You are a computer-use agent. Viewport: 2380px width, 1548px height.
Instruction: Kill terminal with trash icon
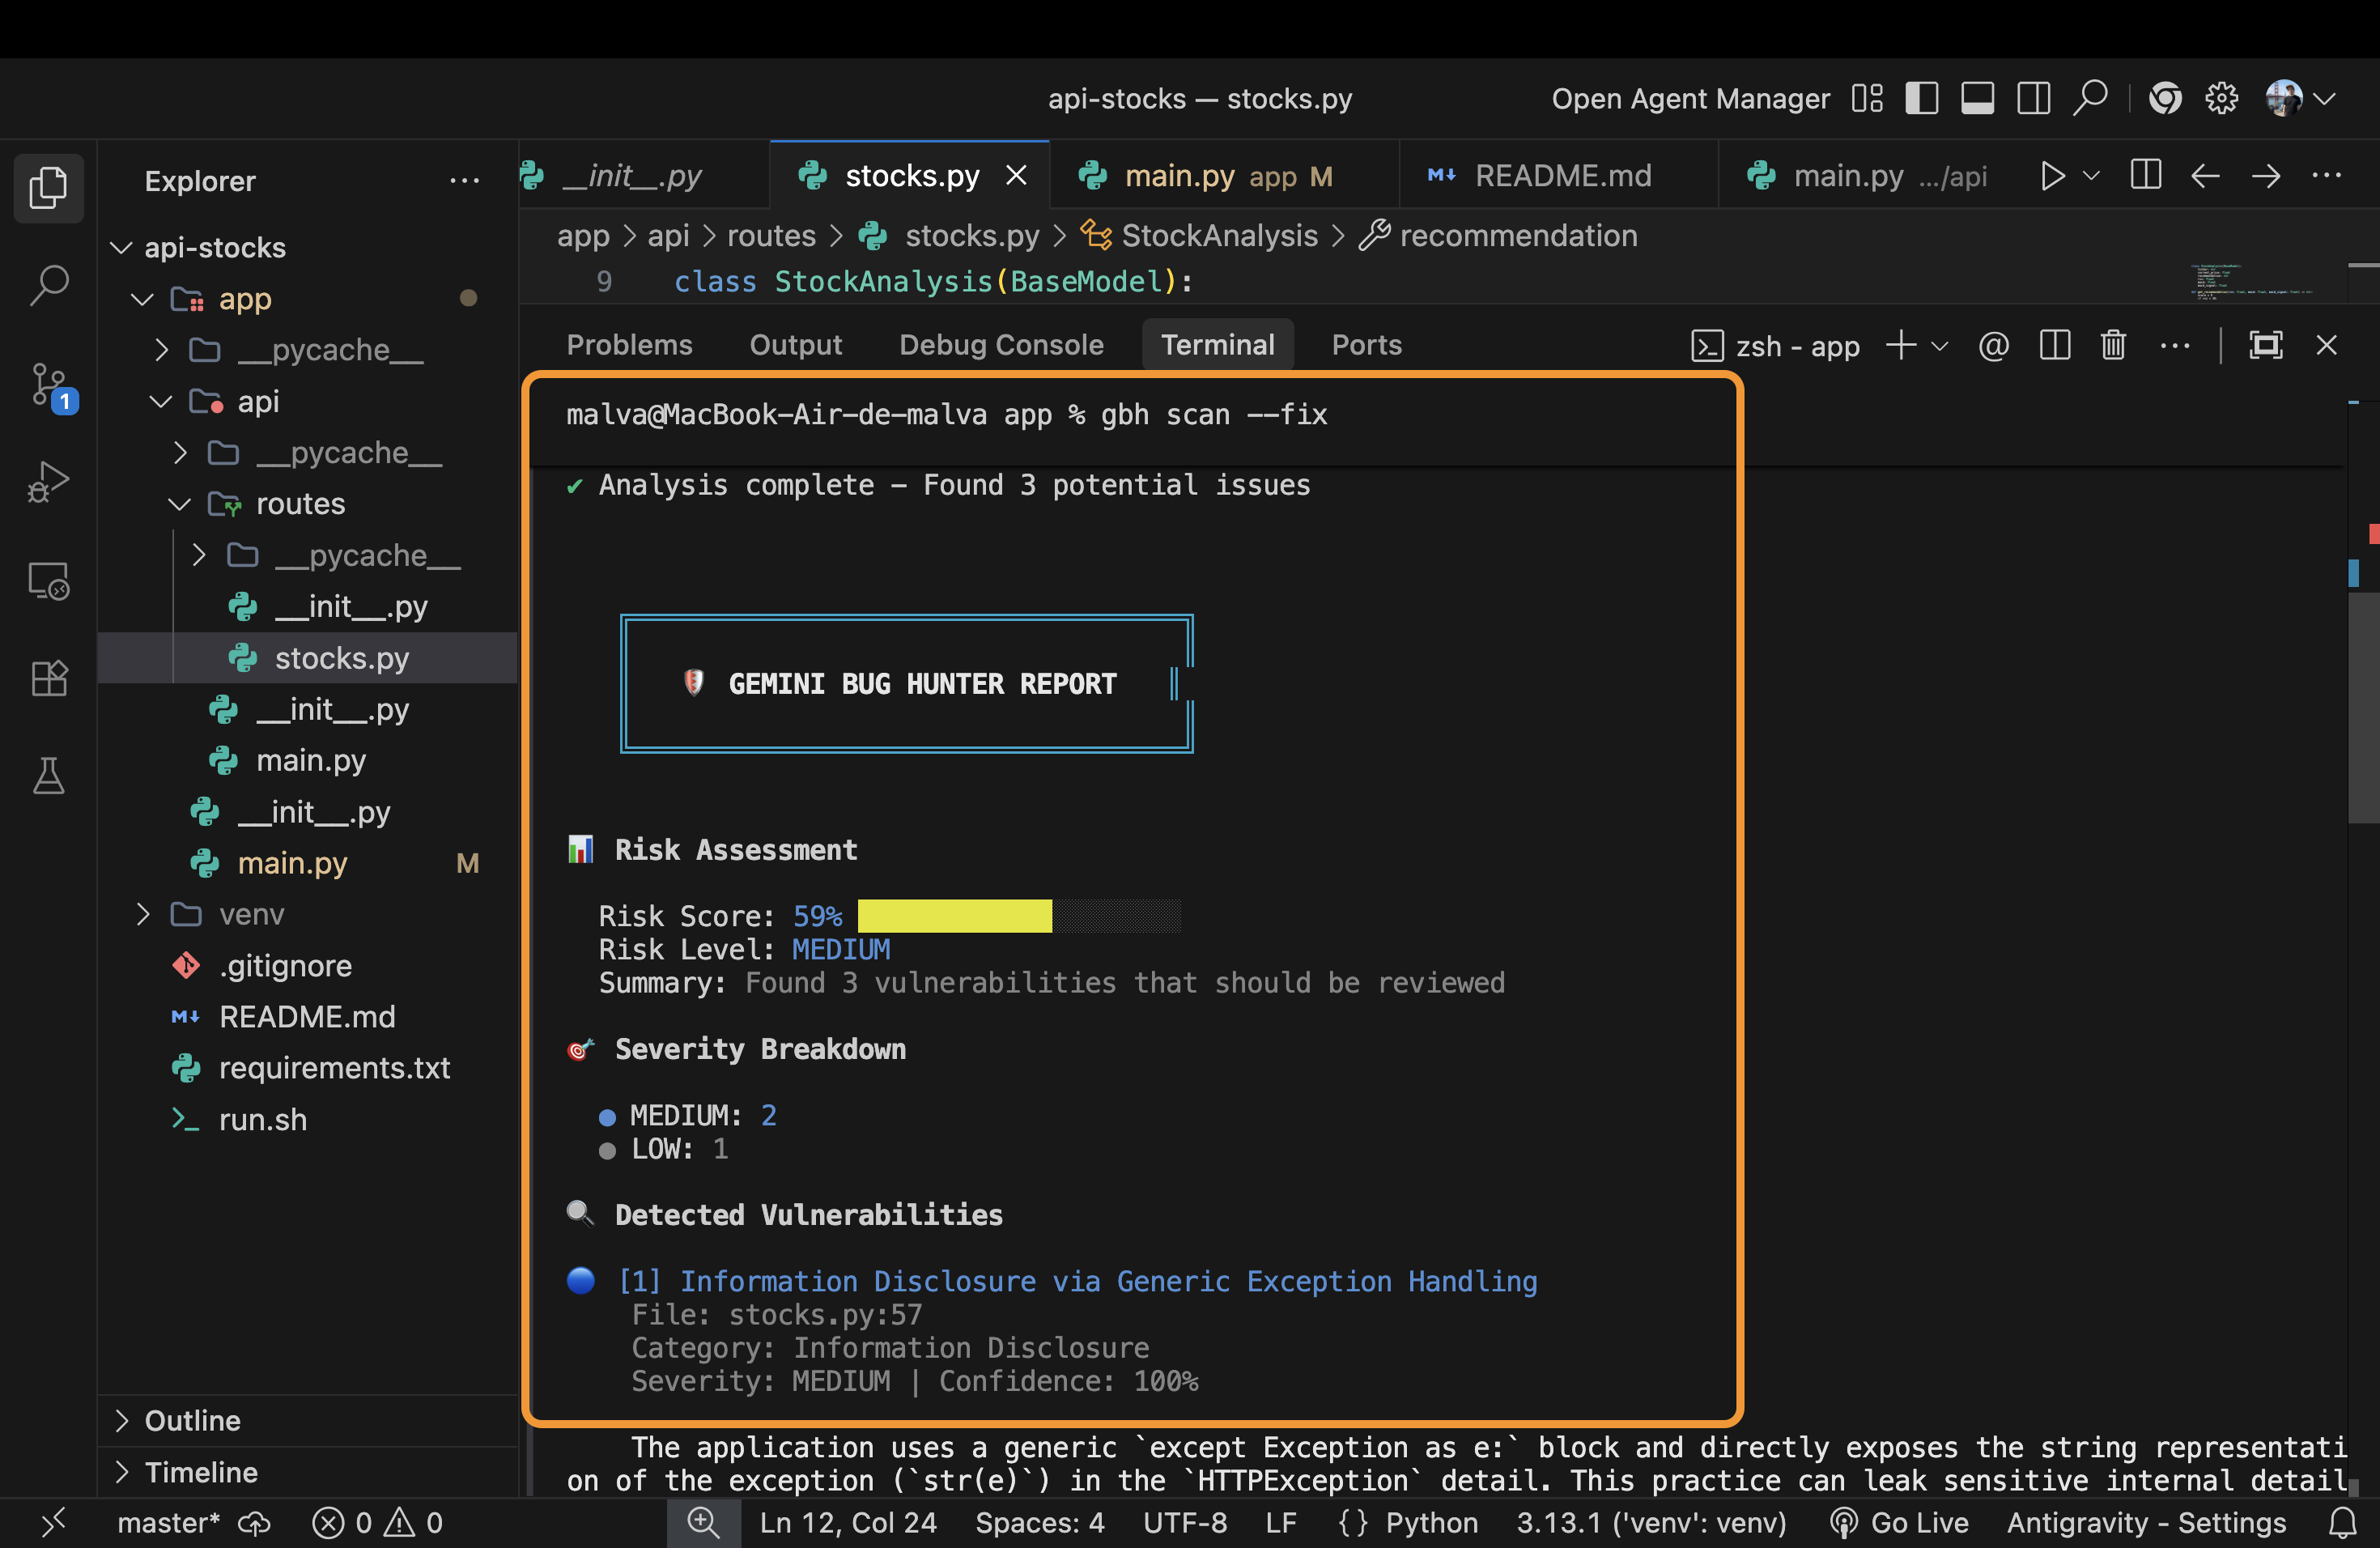pos(2112,346)
